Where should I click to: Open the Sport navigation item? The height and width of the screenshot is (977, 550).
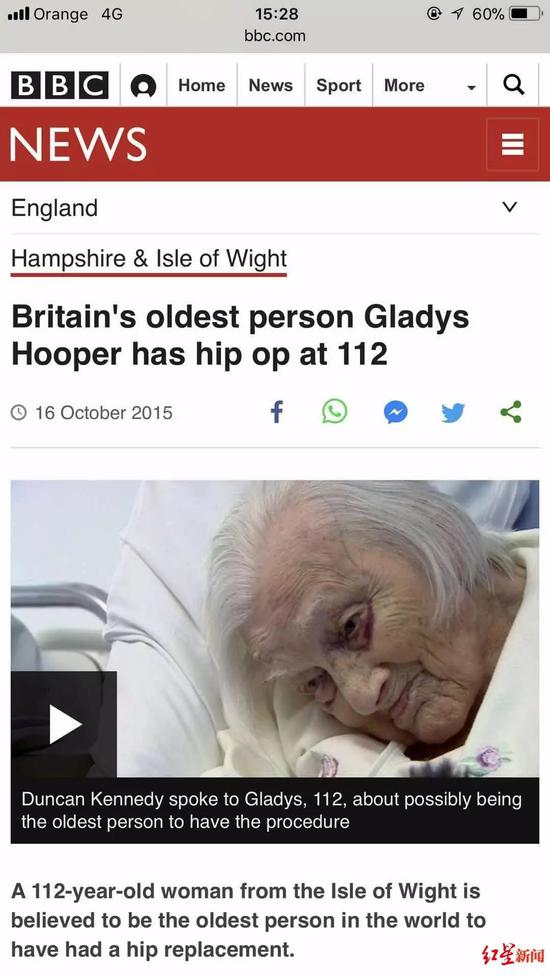click(338, 85)
